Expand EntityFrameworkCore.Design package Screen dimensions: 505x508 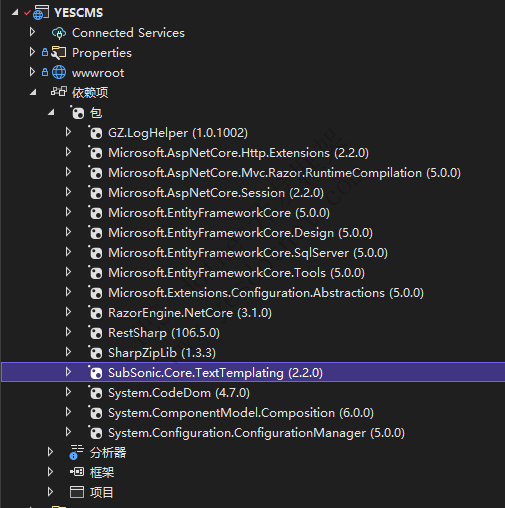68,232
